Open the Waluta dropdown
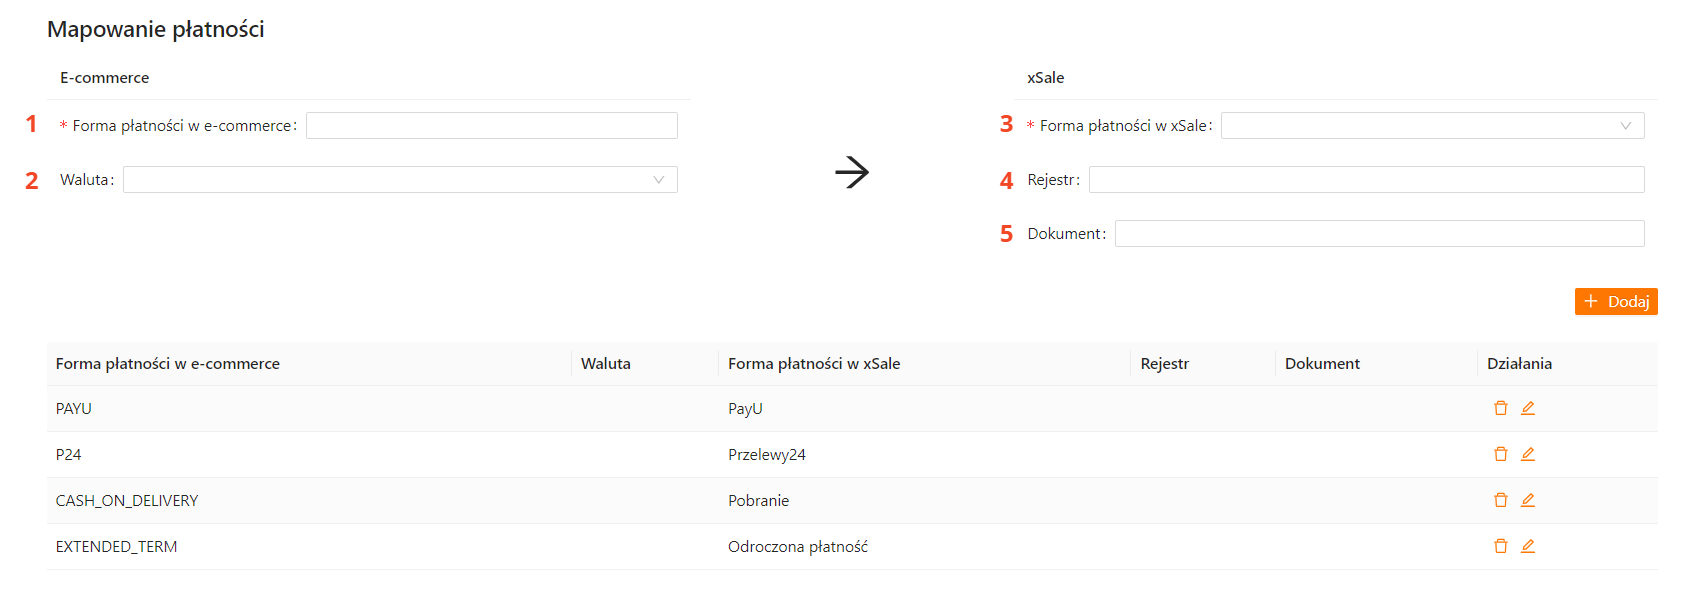 click(400, 180)
